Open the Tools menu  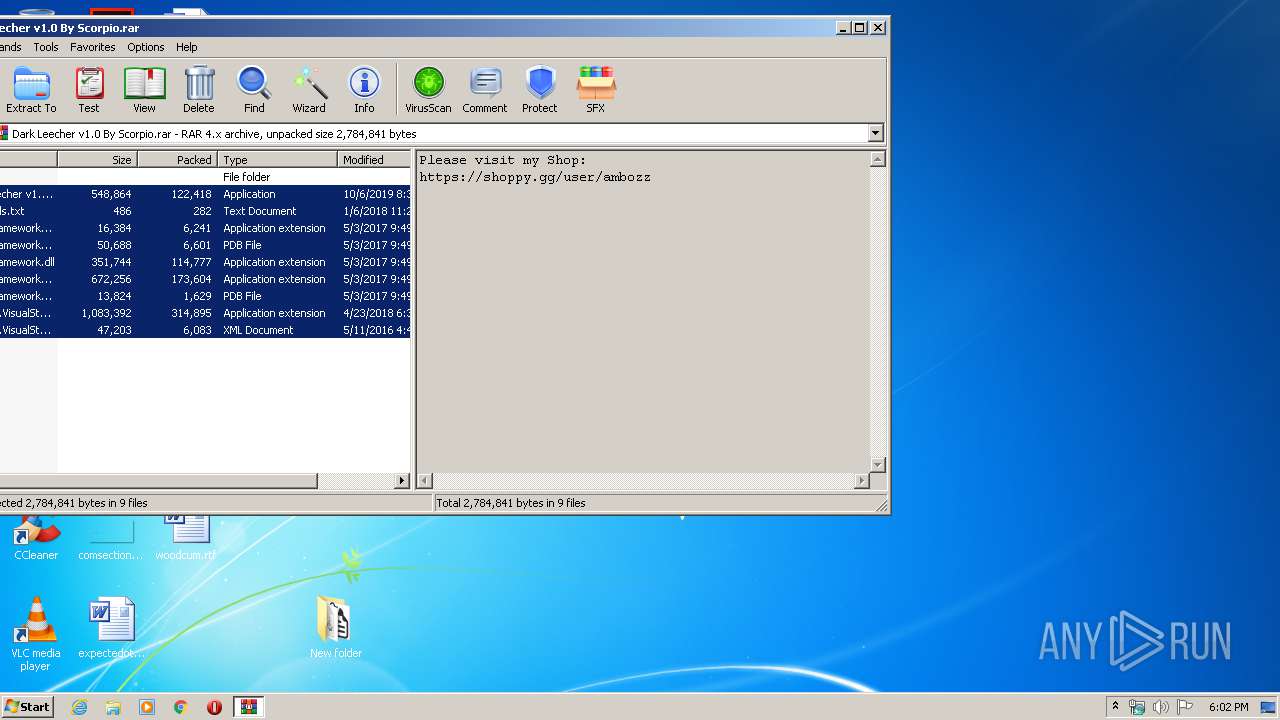46,47
